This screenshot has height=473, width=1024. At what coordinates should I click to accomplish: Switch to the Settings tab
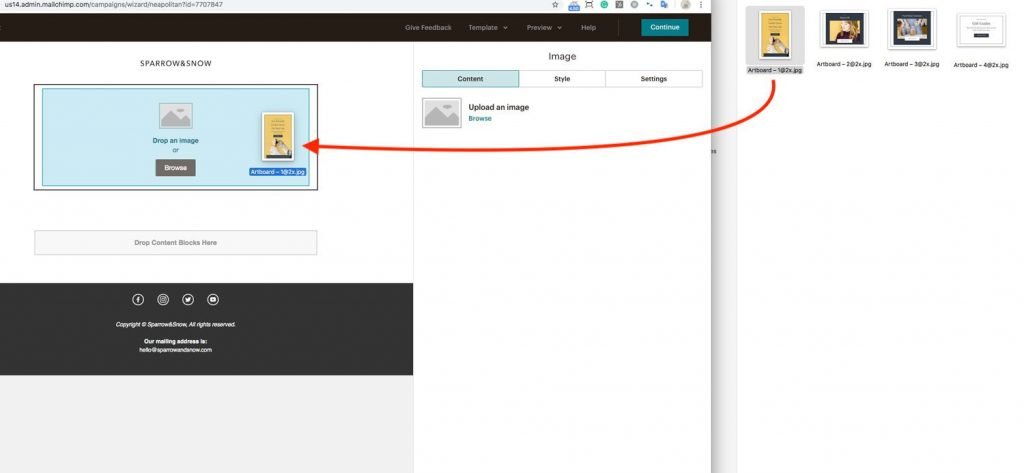click(x=653, y=78)
